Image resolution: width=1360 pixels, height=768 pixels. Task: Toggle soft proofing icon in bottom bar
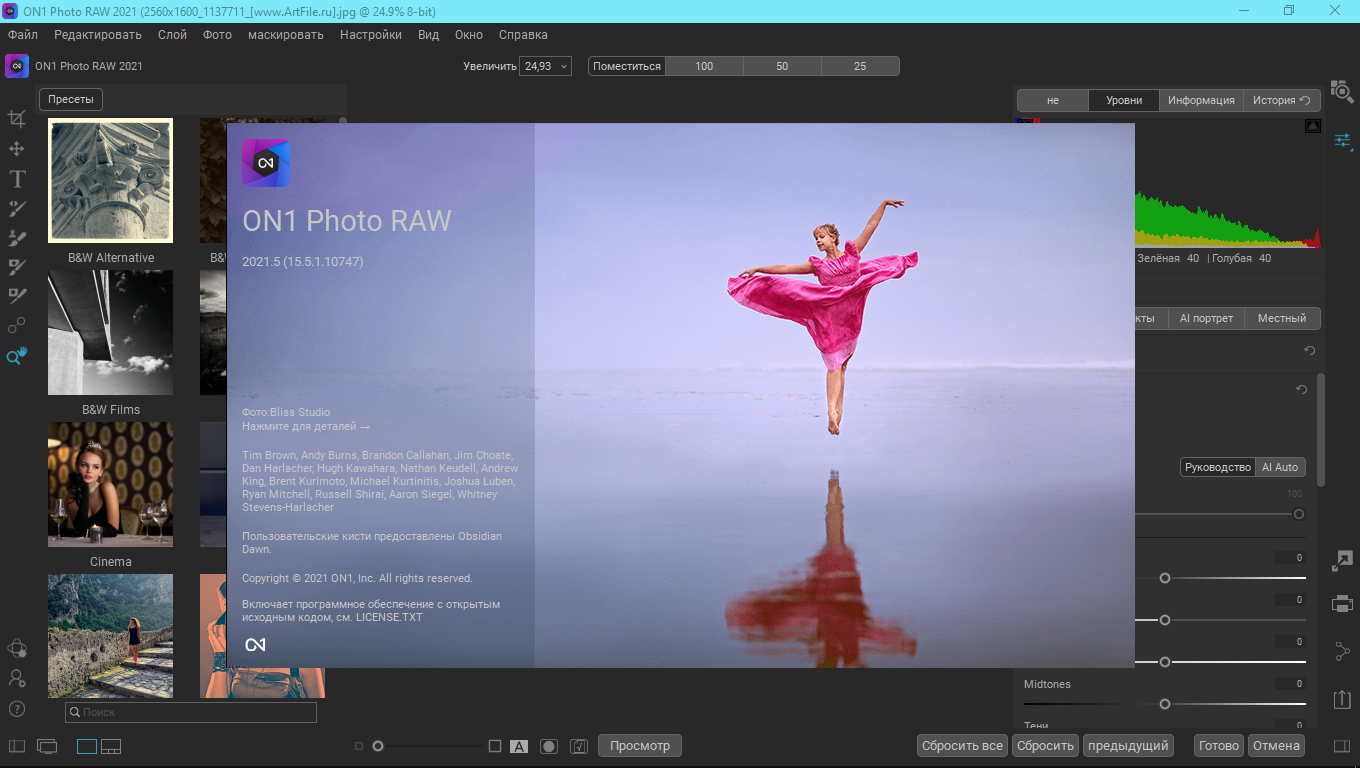[x=578, y=746]
